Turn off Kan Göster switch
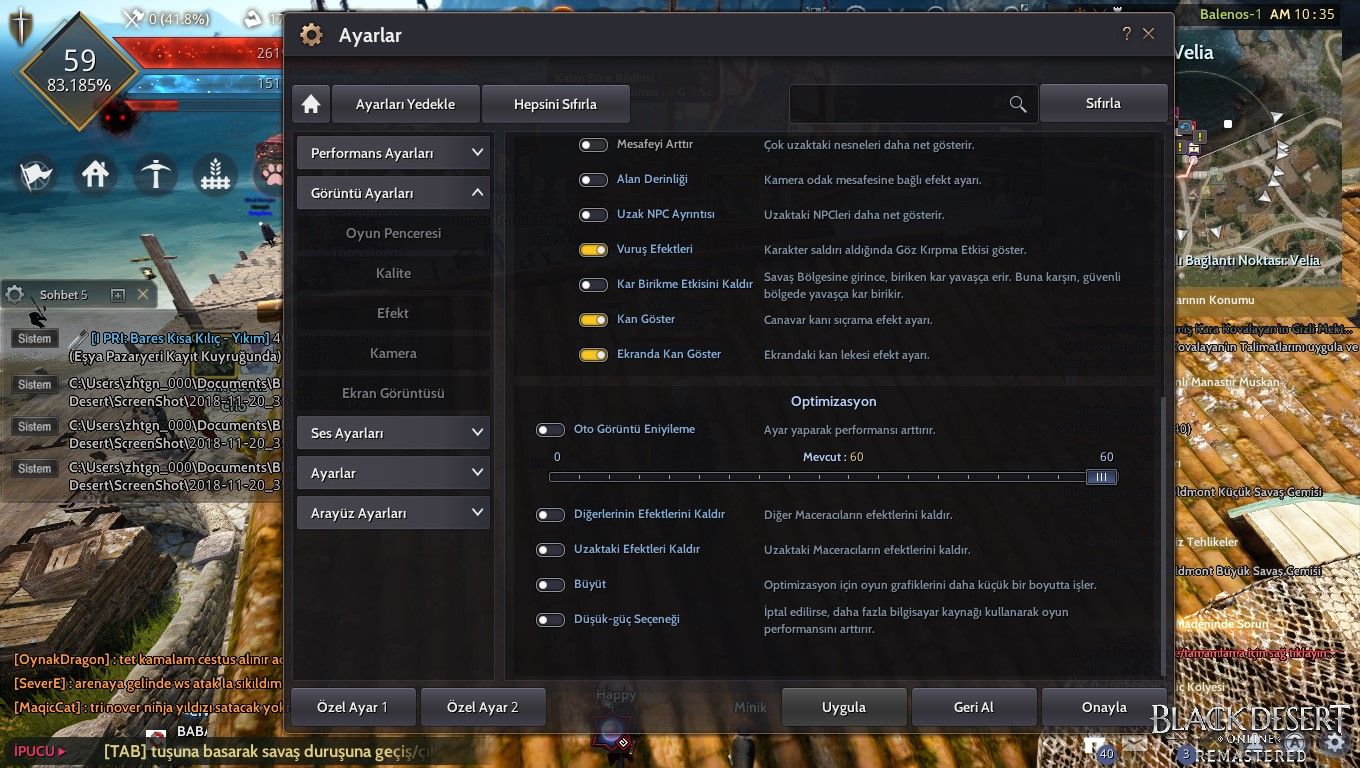 [593, 320]
